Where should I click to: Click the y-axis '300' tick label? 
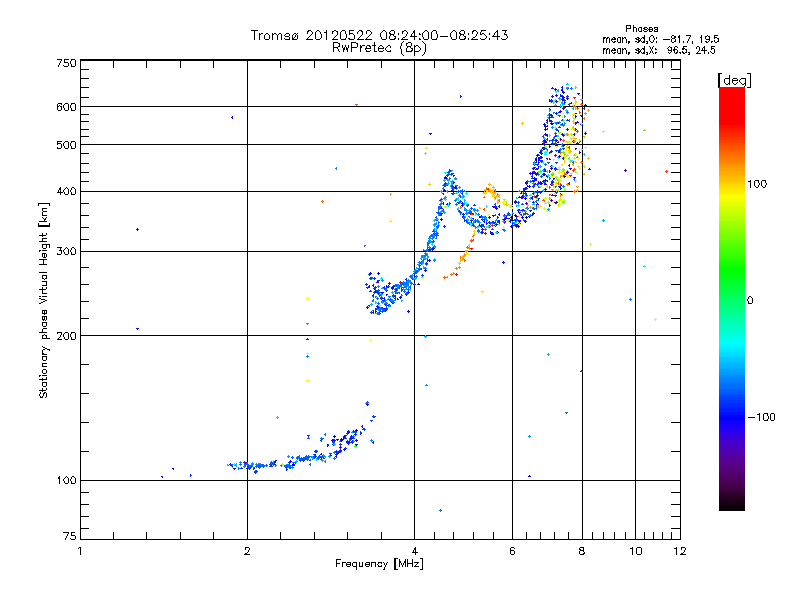pos(66,251)
